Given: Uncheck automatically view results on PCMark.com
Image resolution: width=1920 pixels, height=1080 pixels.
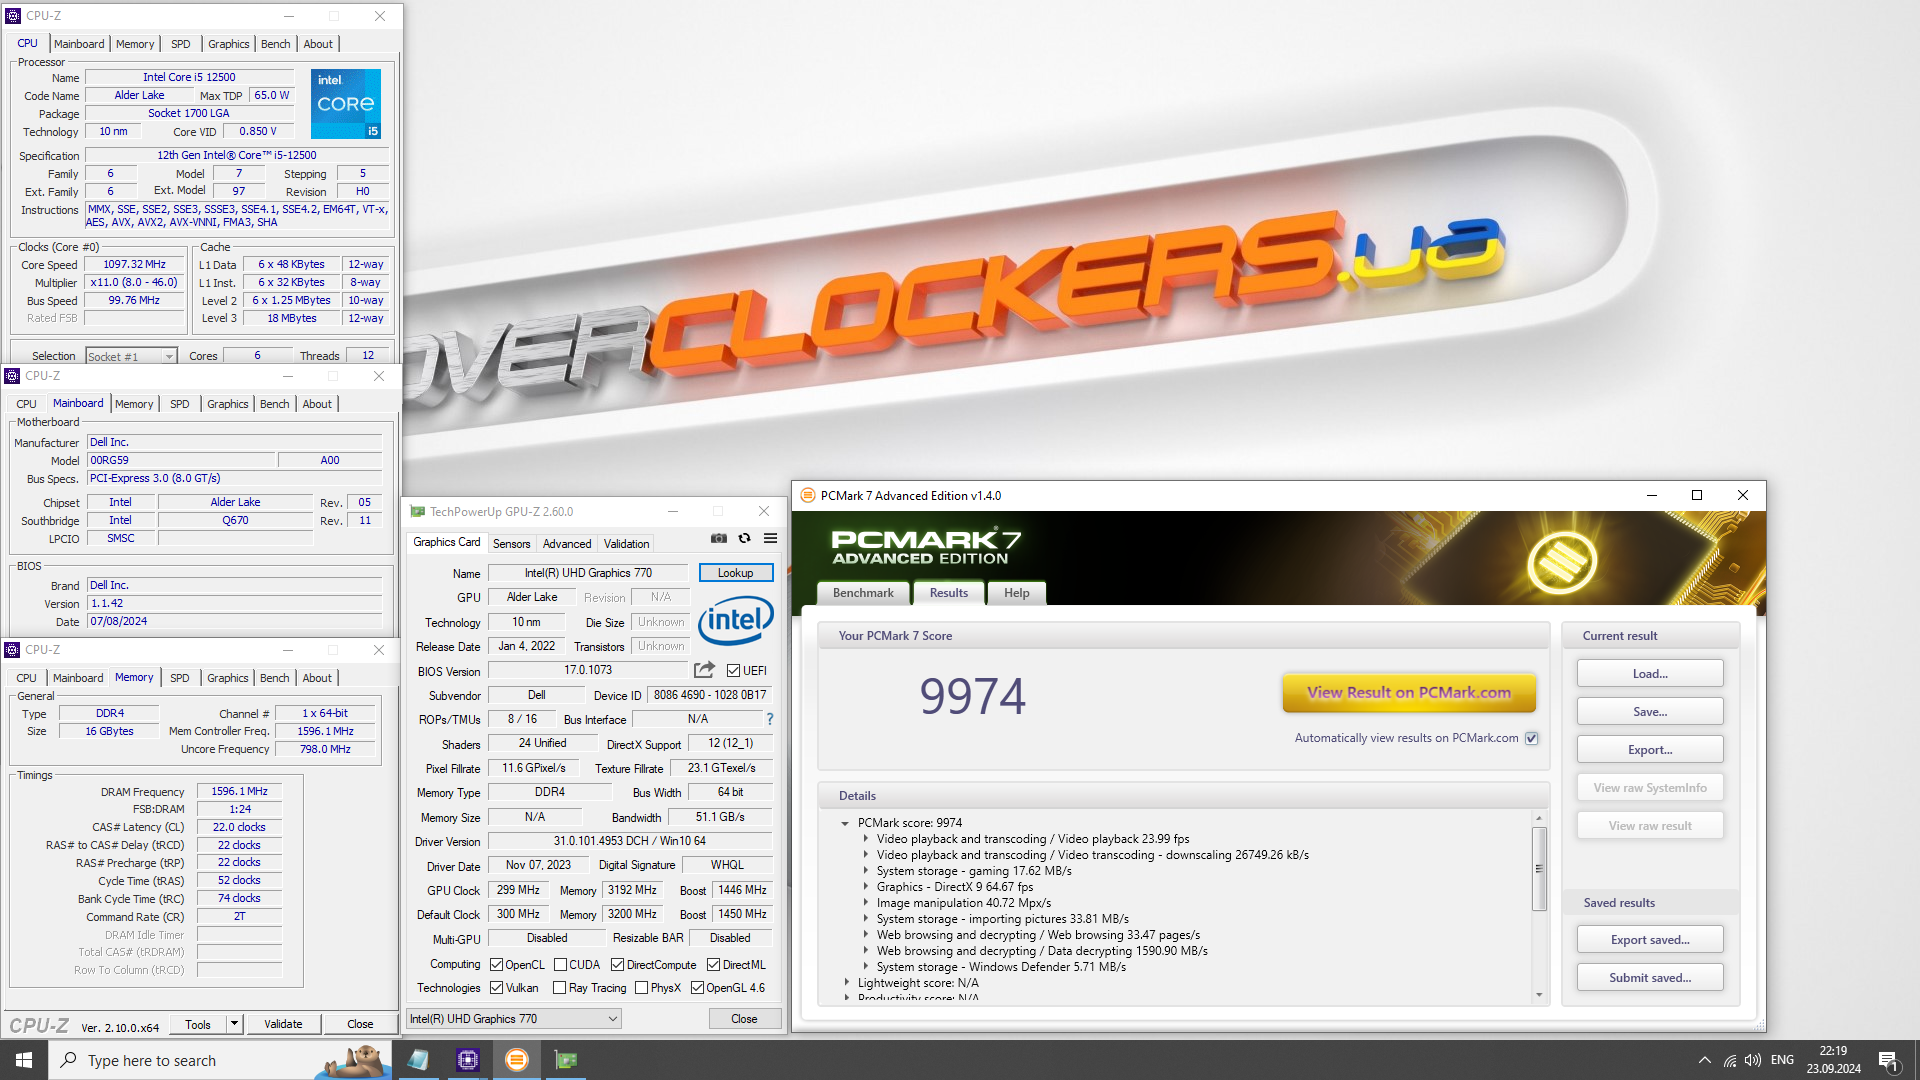Looking at the screenshot, I should 1531,738.
